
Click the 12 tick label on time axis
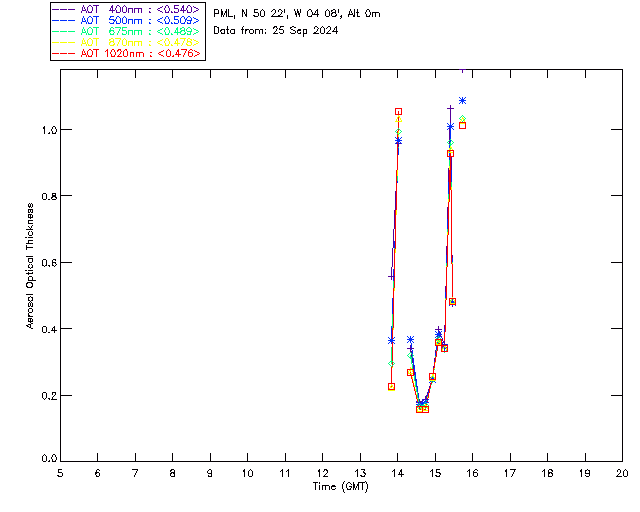(x=322, y=473)
